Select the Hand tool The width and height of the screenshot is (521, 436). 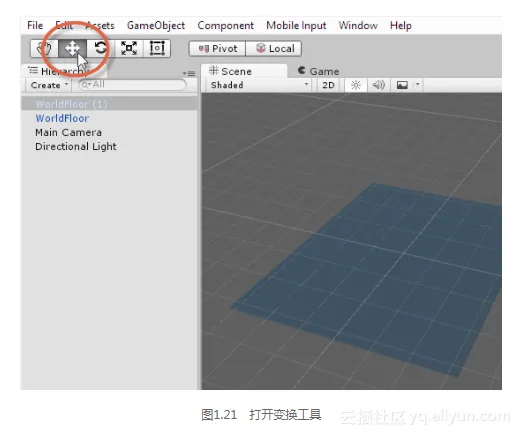click(x=44, y=48)
